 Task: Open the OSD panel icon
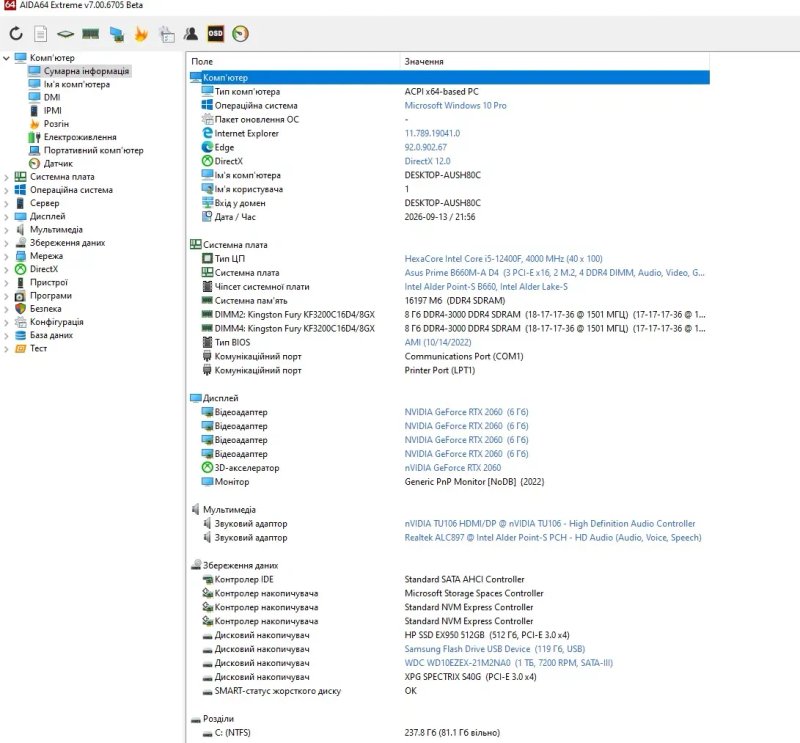[215, 34]
